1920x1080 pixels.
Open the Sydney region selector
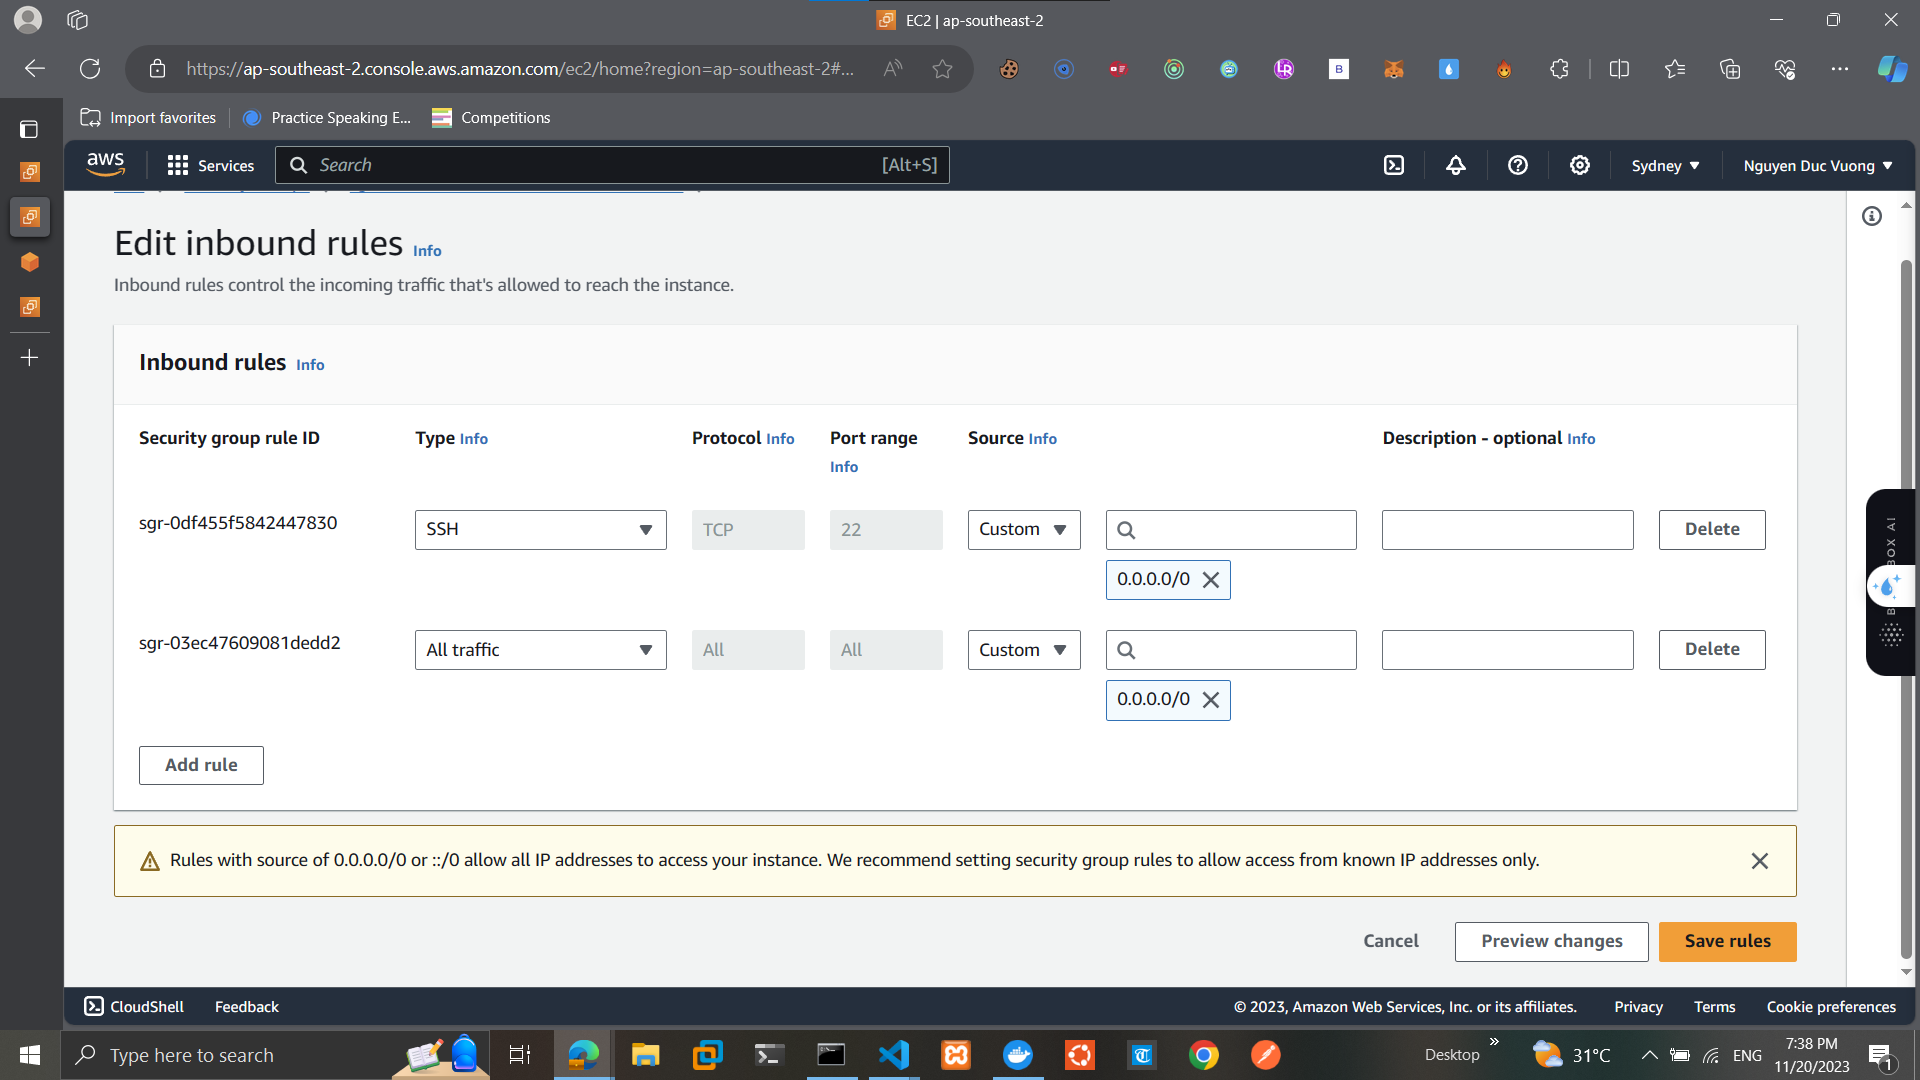(1665, 166)
